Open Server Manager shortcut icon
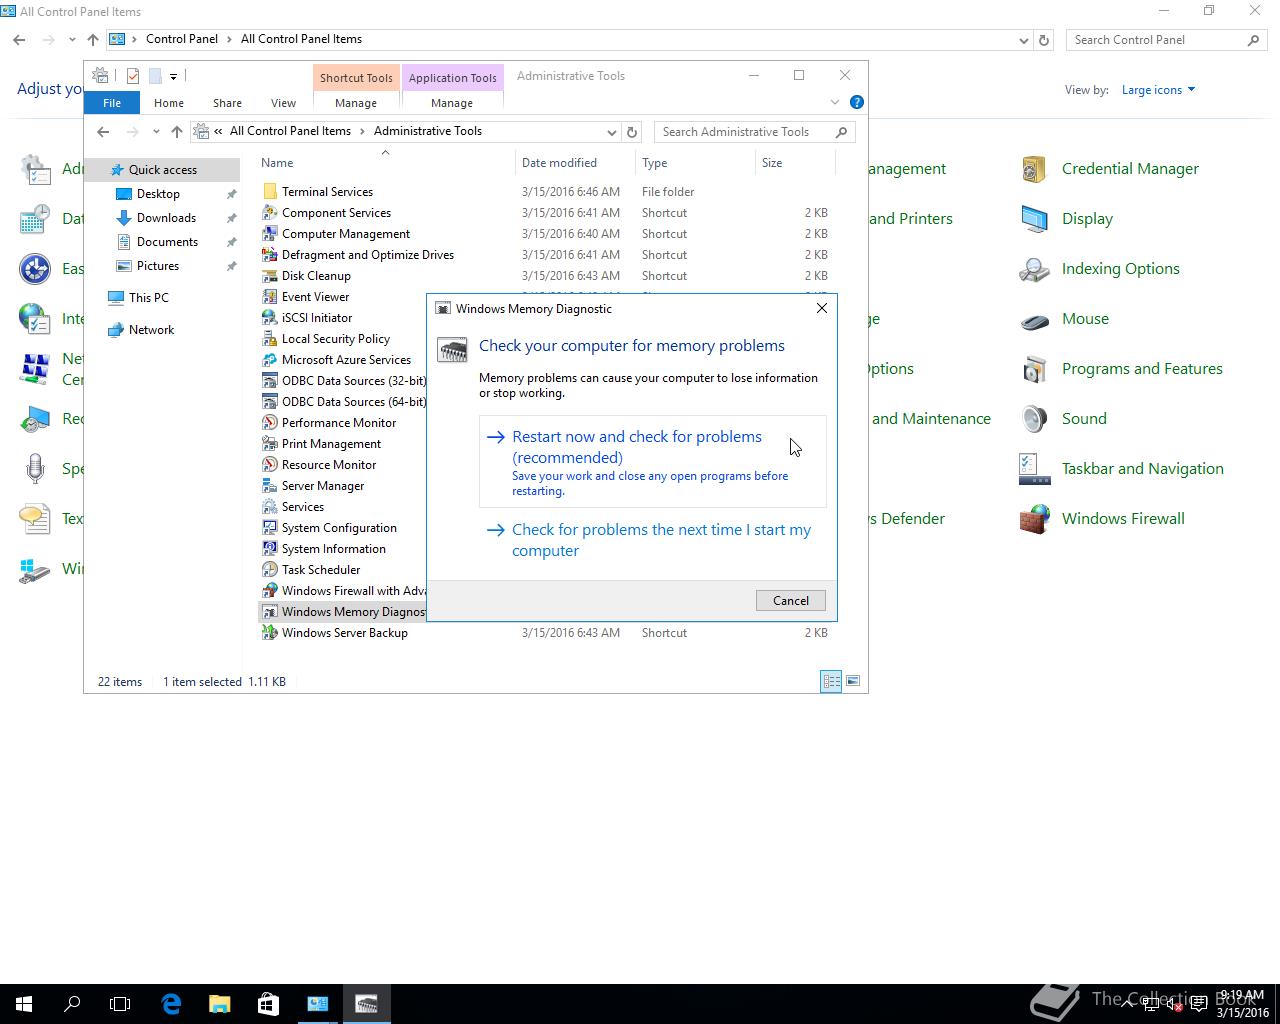 [x=269, y=486]
